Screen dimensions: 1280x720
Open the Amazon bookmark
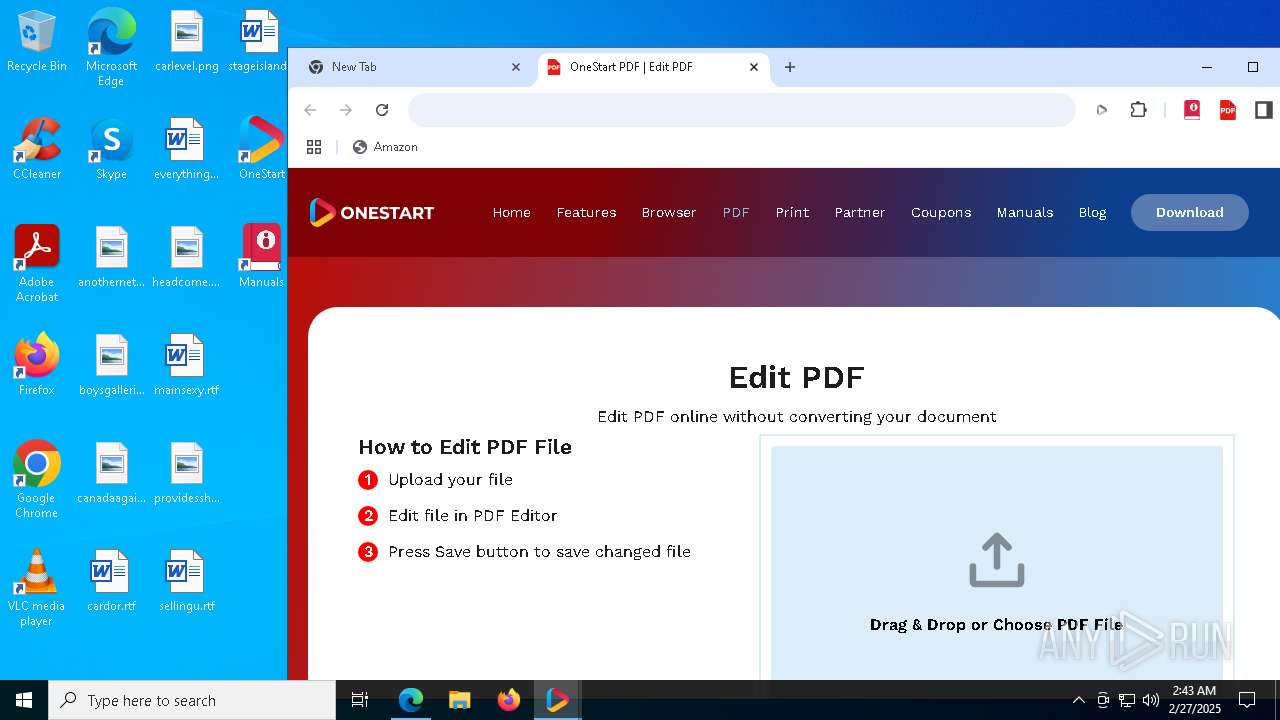pos(385,147)
